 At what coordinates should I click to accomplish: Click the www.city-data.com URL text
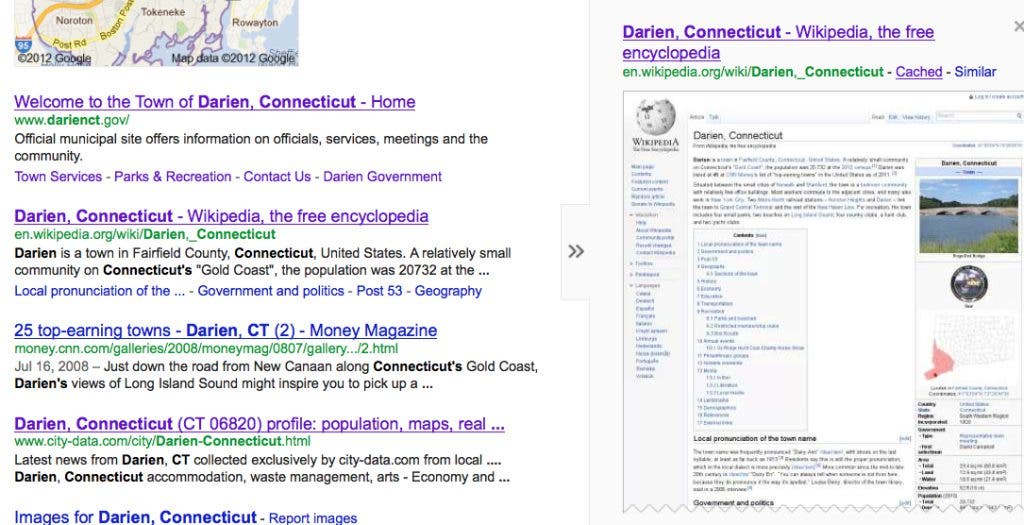pyautogui.click(x=163, y=441)
